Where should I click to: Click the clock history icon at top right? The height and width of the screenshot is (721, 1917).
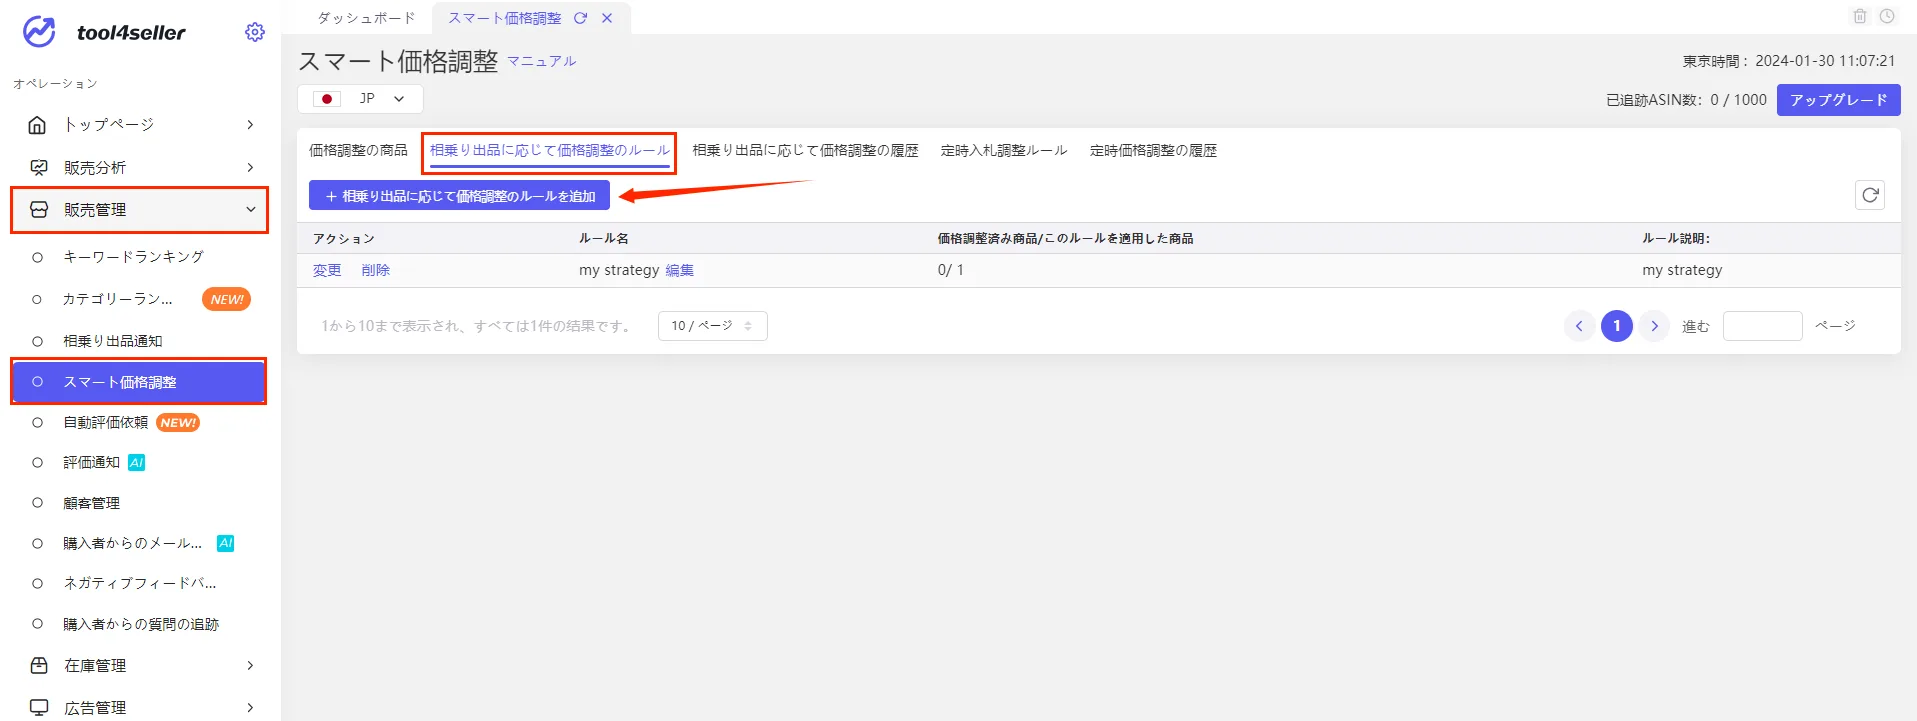[x=1887, y=16]
